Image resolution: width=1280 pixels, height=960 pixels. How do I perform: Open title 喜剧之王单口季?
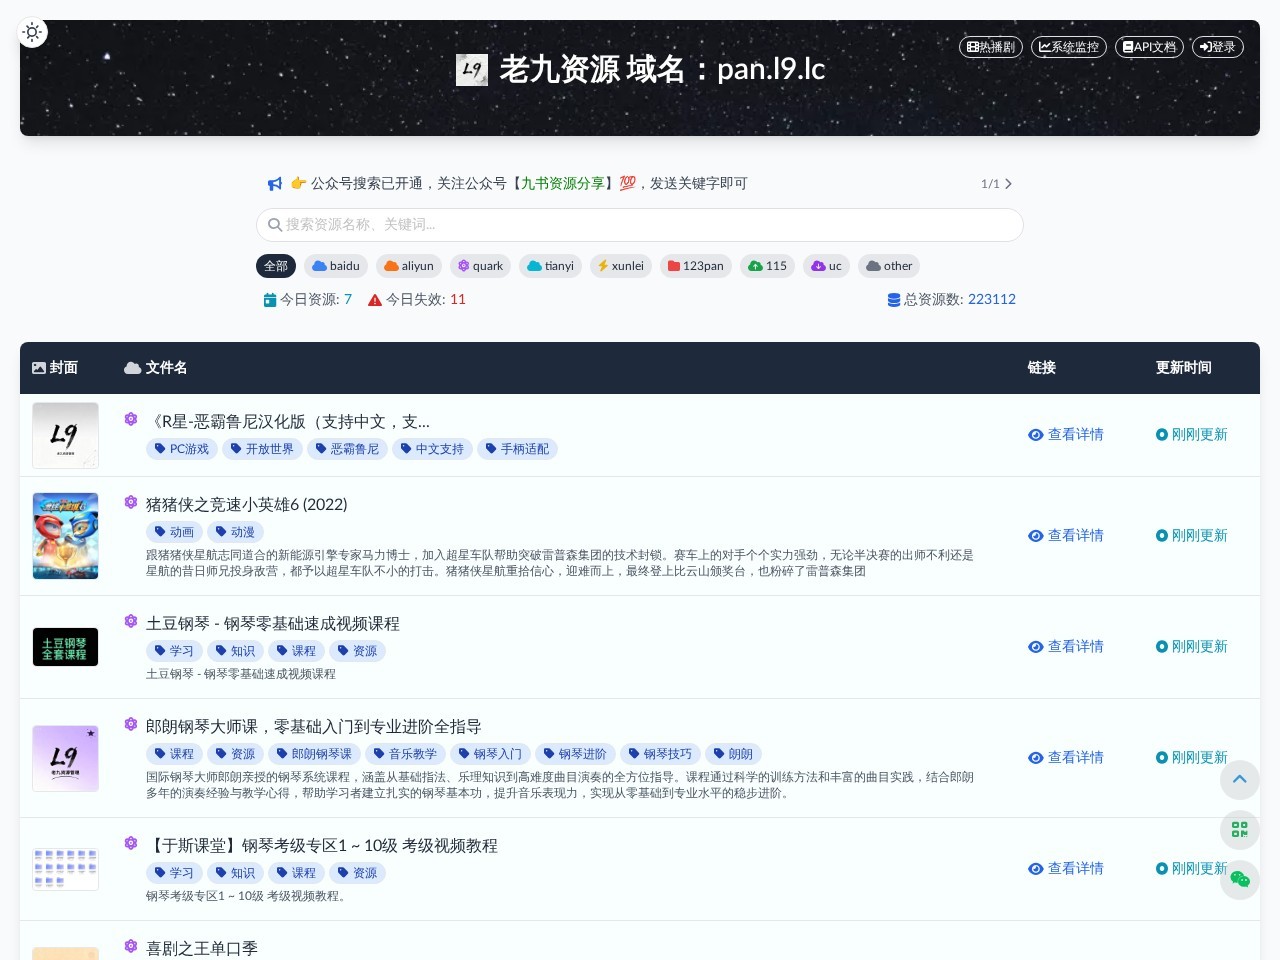(202, 948)
